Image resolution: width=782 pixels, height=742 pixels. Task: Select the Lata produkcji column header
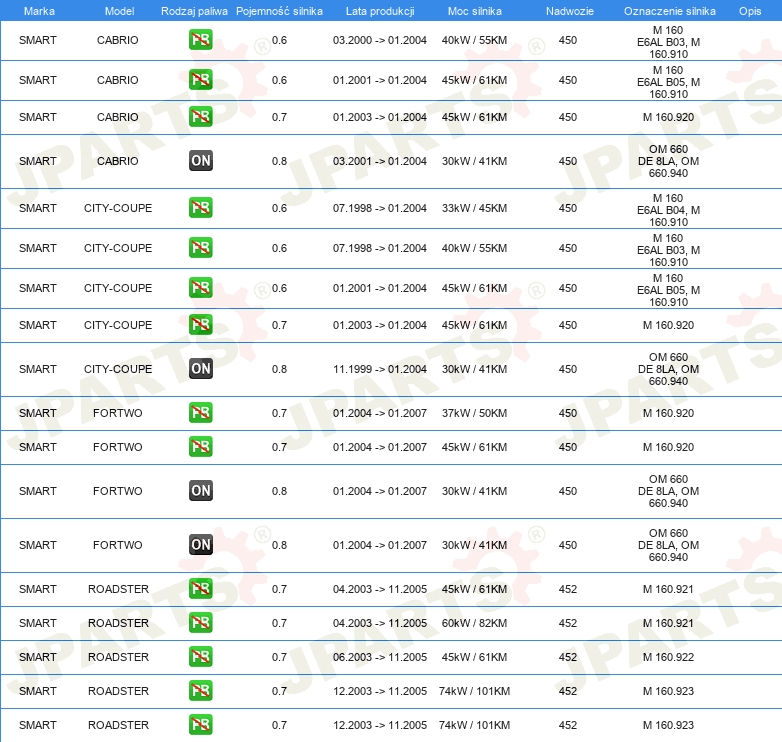click(379, 10)
